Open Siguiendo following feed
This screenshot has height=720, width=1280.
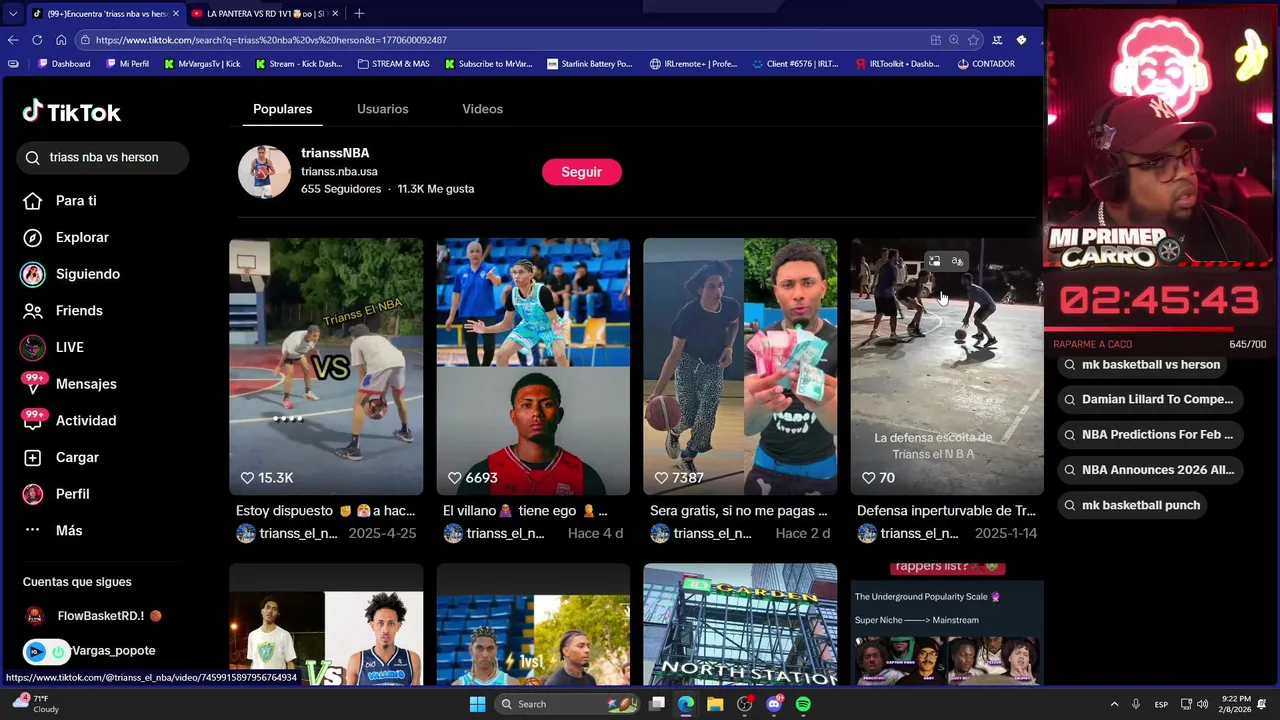coord(71,274)
